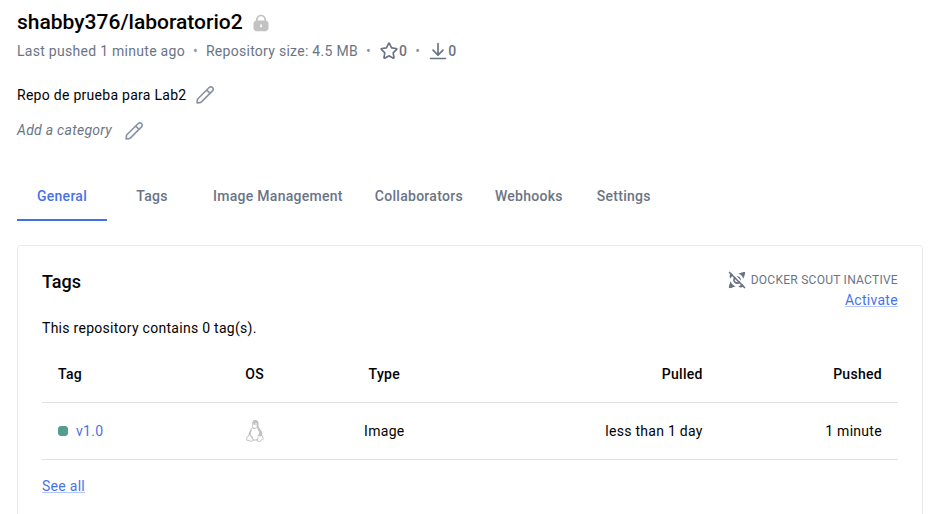Image resolution: width=929 pixels, height=514 pixels.
Task: Click the private repository lock icon
Action: point(261,23)
